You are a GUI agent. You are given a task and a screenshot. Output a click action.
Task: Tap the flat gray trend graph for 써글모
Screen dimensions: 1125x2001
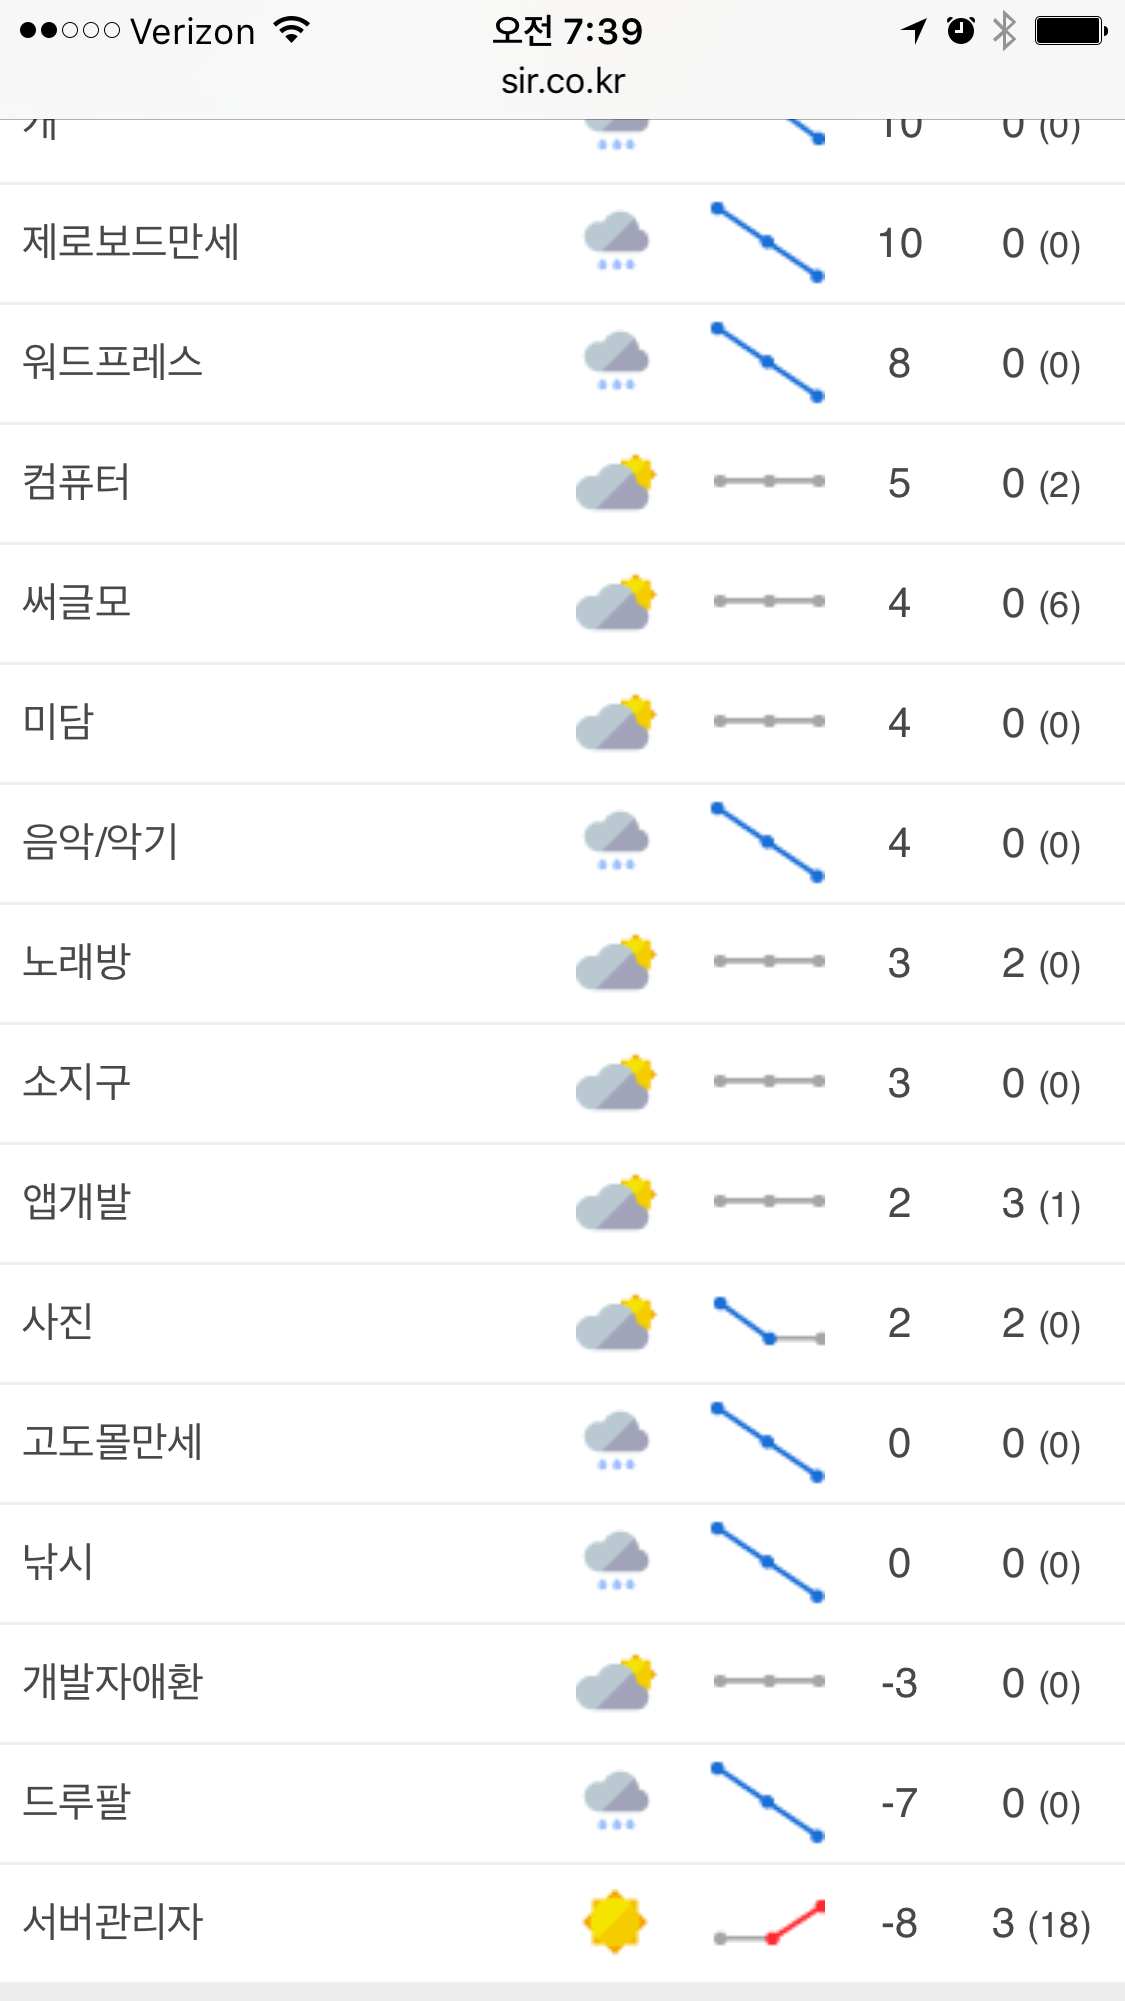click(769, 601)
